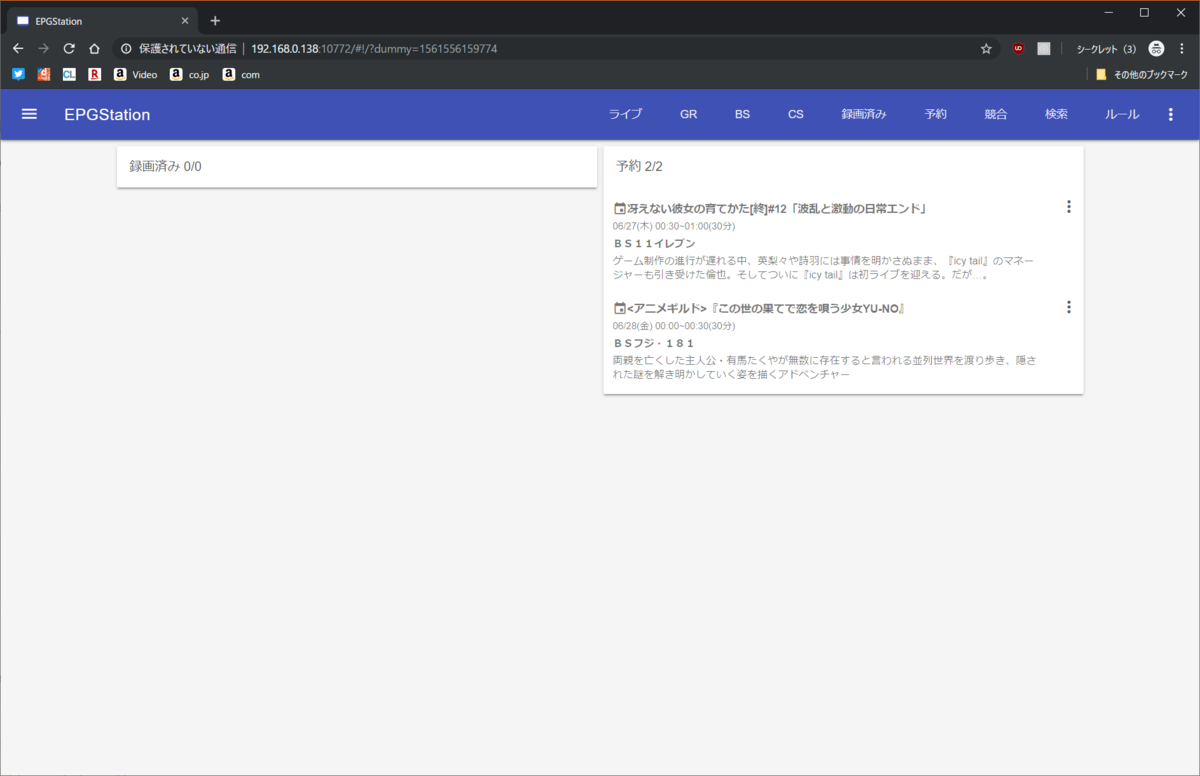Click the browser home icon
Screen dimensions: 1200x776
[94, 48]
